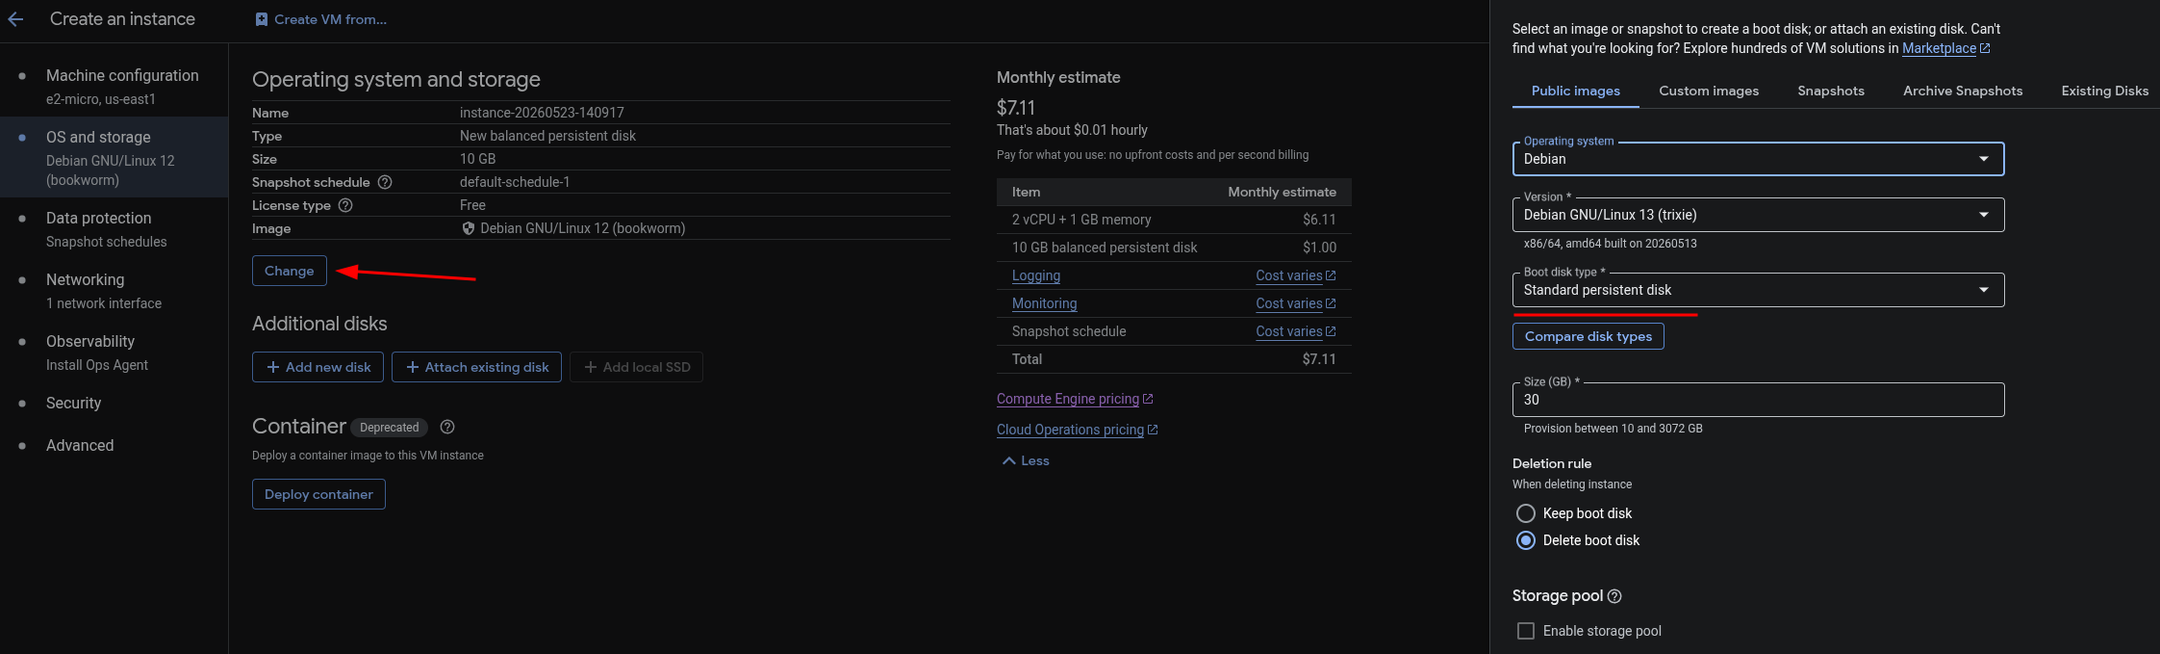Click Add local SSD button
Image resolution: width=2160 pixels, height=654 pixels.
(636, 367)
